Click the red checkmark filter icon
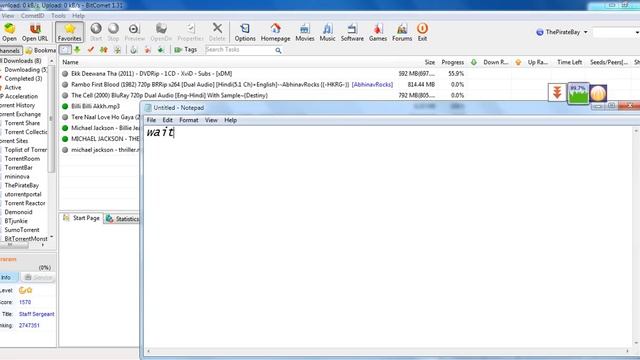This screenshot has width=640, height=360. 91,50
